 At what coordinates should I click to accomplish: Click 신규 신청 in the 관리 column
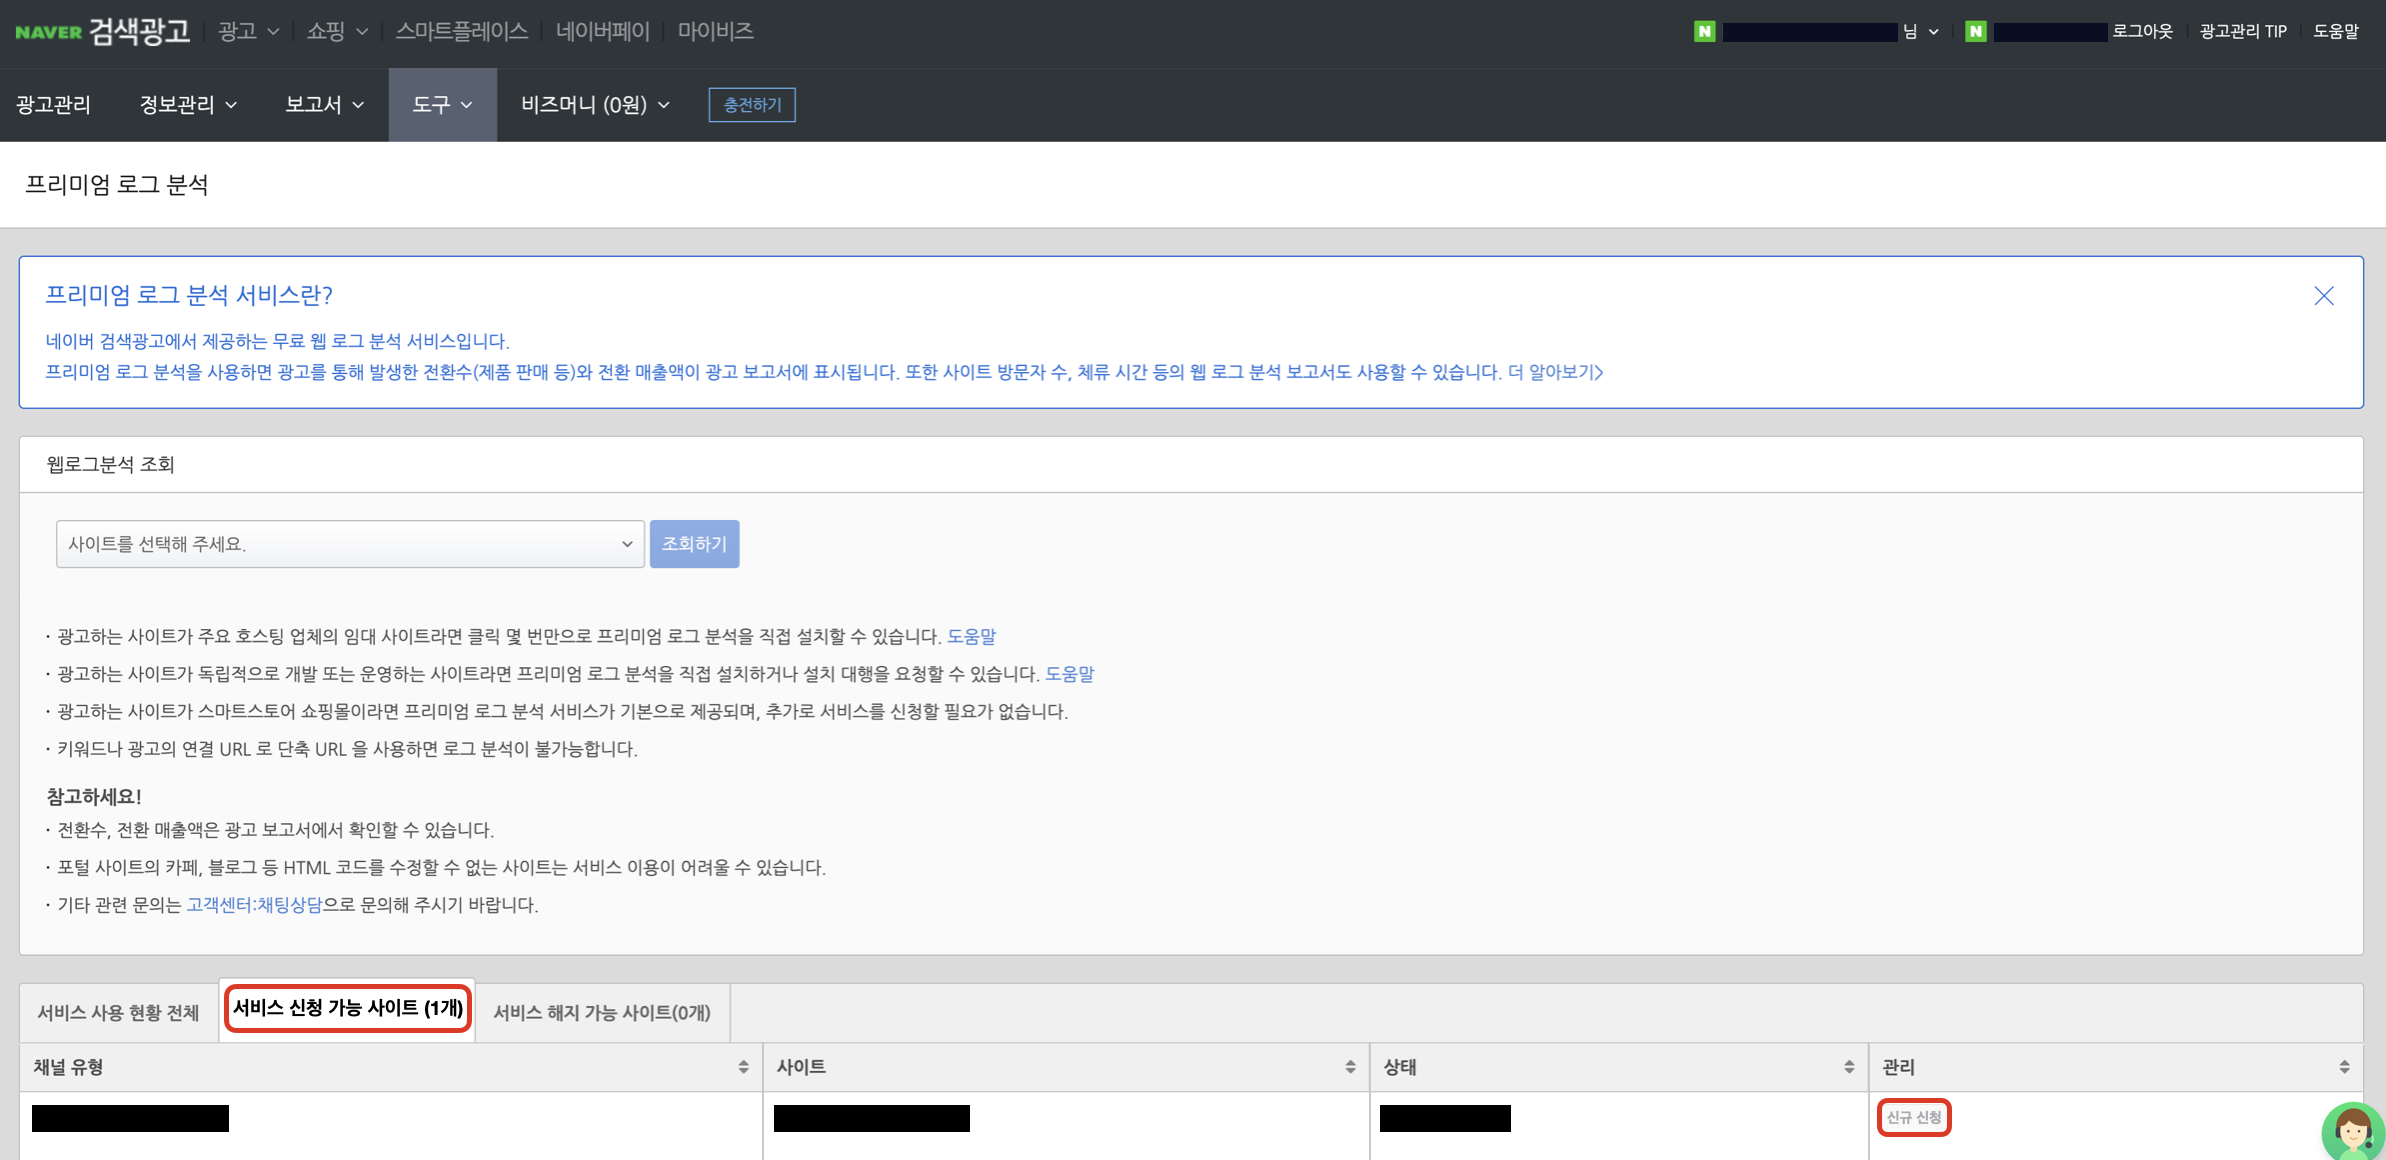tap(1914, 1118)
